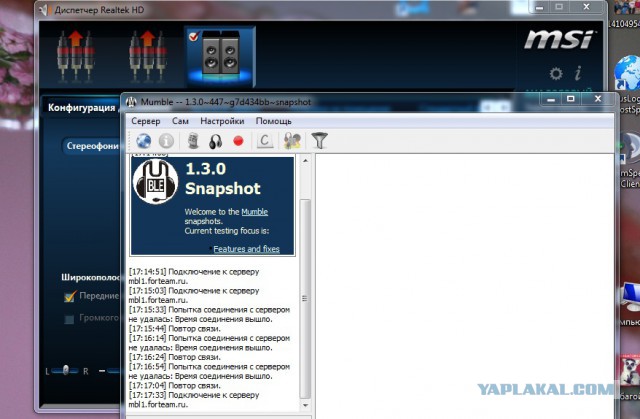Click the '[17:16:24] Повтор связи.' log entry

point(175,357)
